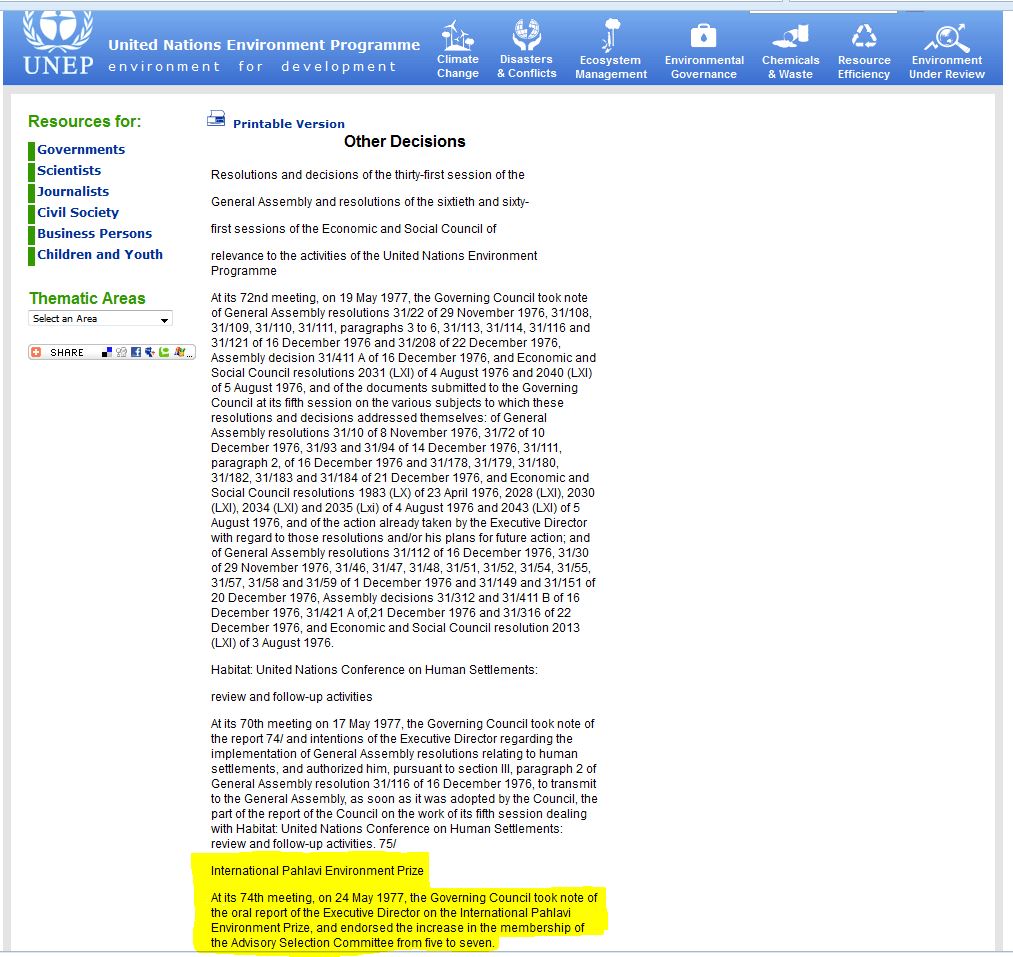Open the Chemicals & Waste spilled barrel icon
1013x957 pixels.
click(x=790, y=37)
